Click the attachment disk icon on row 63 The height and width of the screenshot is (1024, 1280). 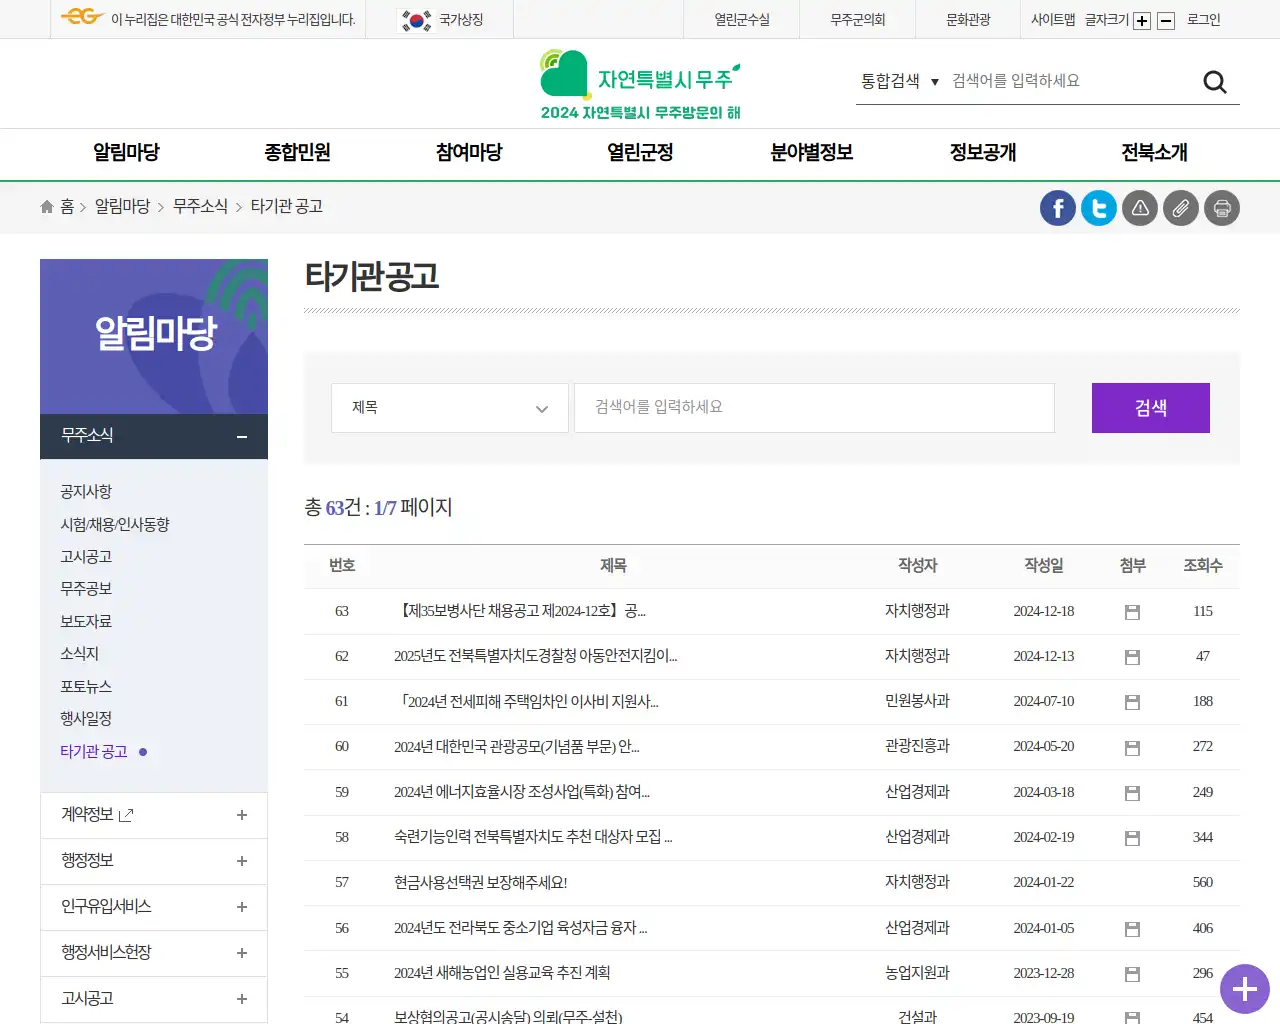pyautogui.click(x=1132, y=611)
